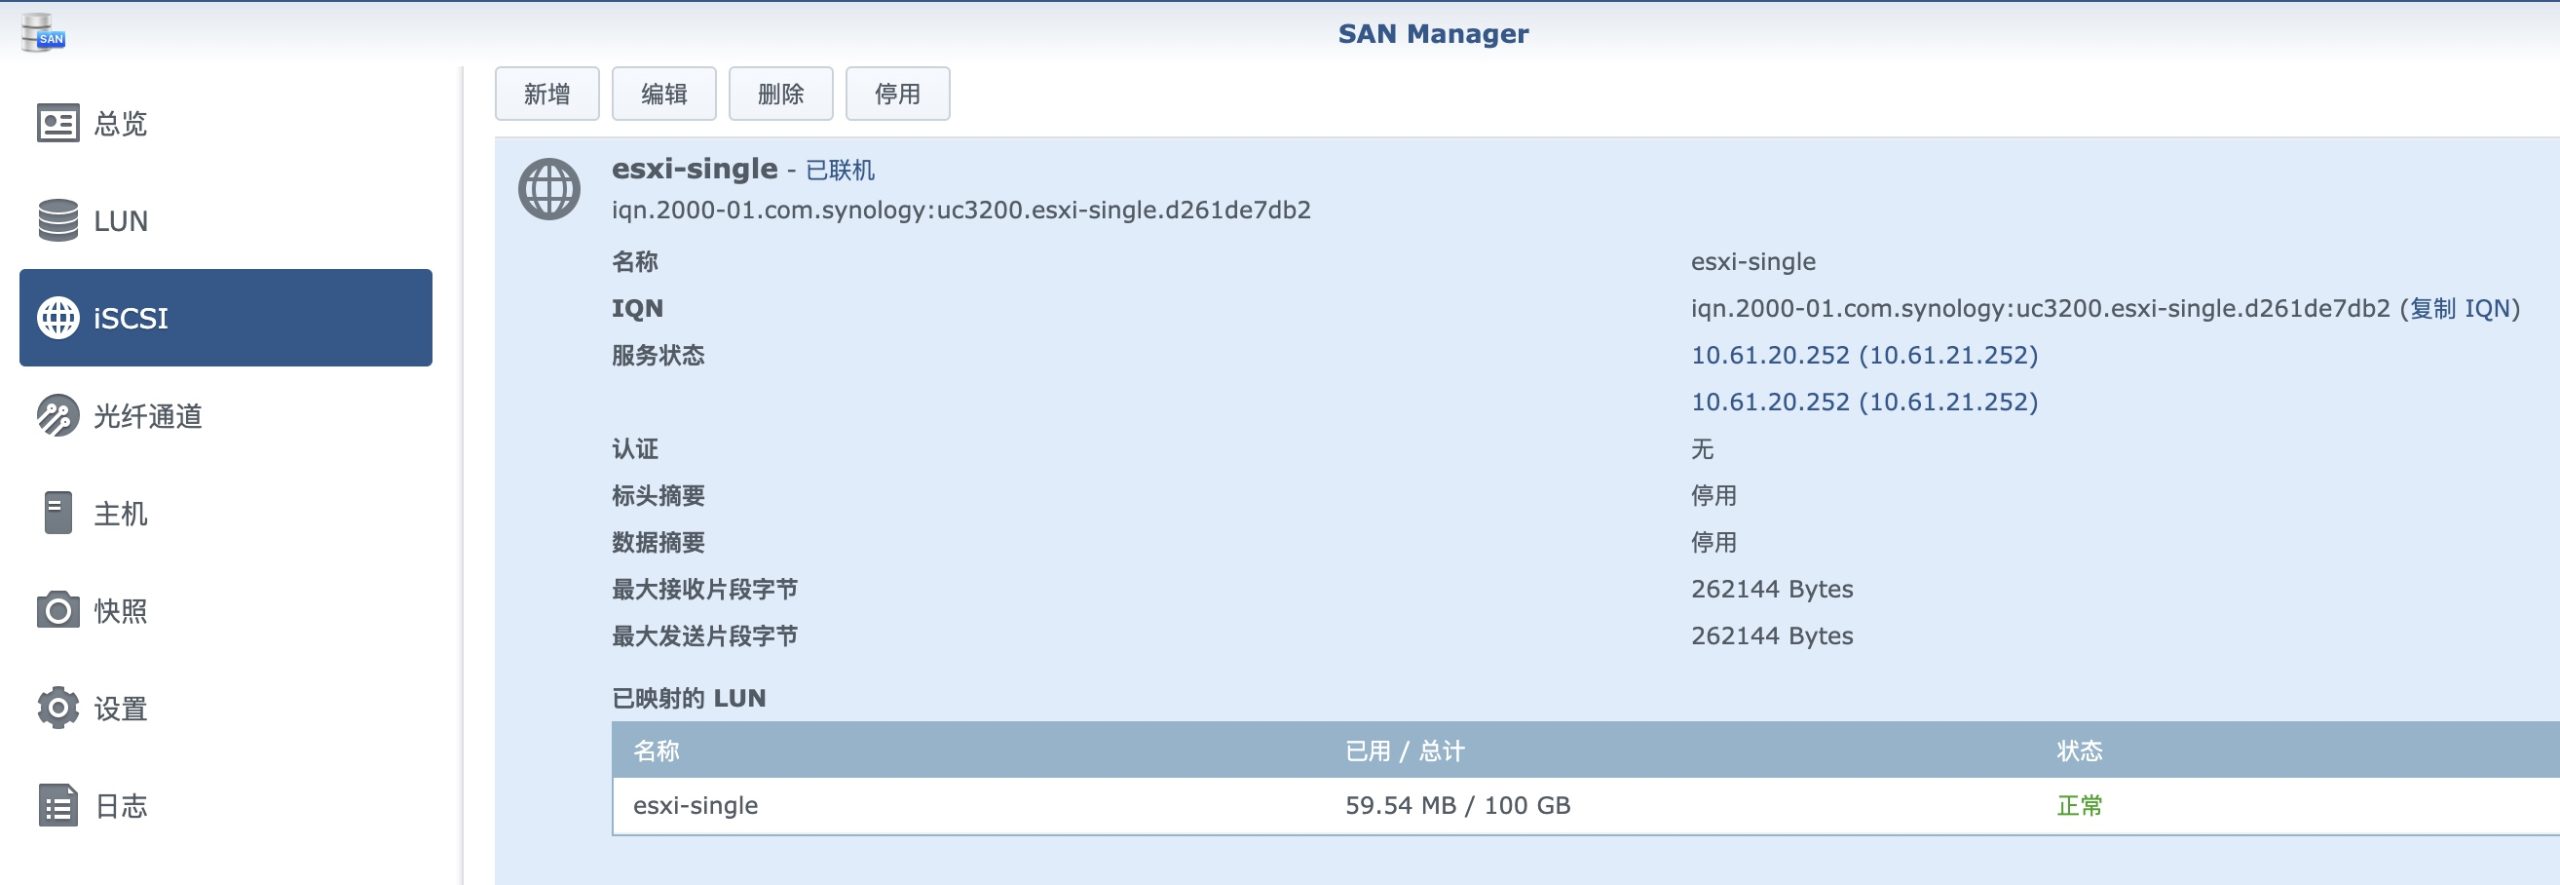This screenshot has height=885, width=2560.
Task: Click the esxi-single target title heading
Action: (694, 169)
